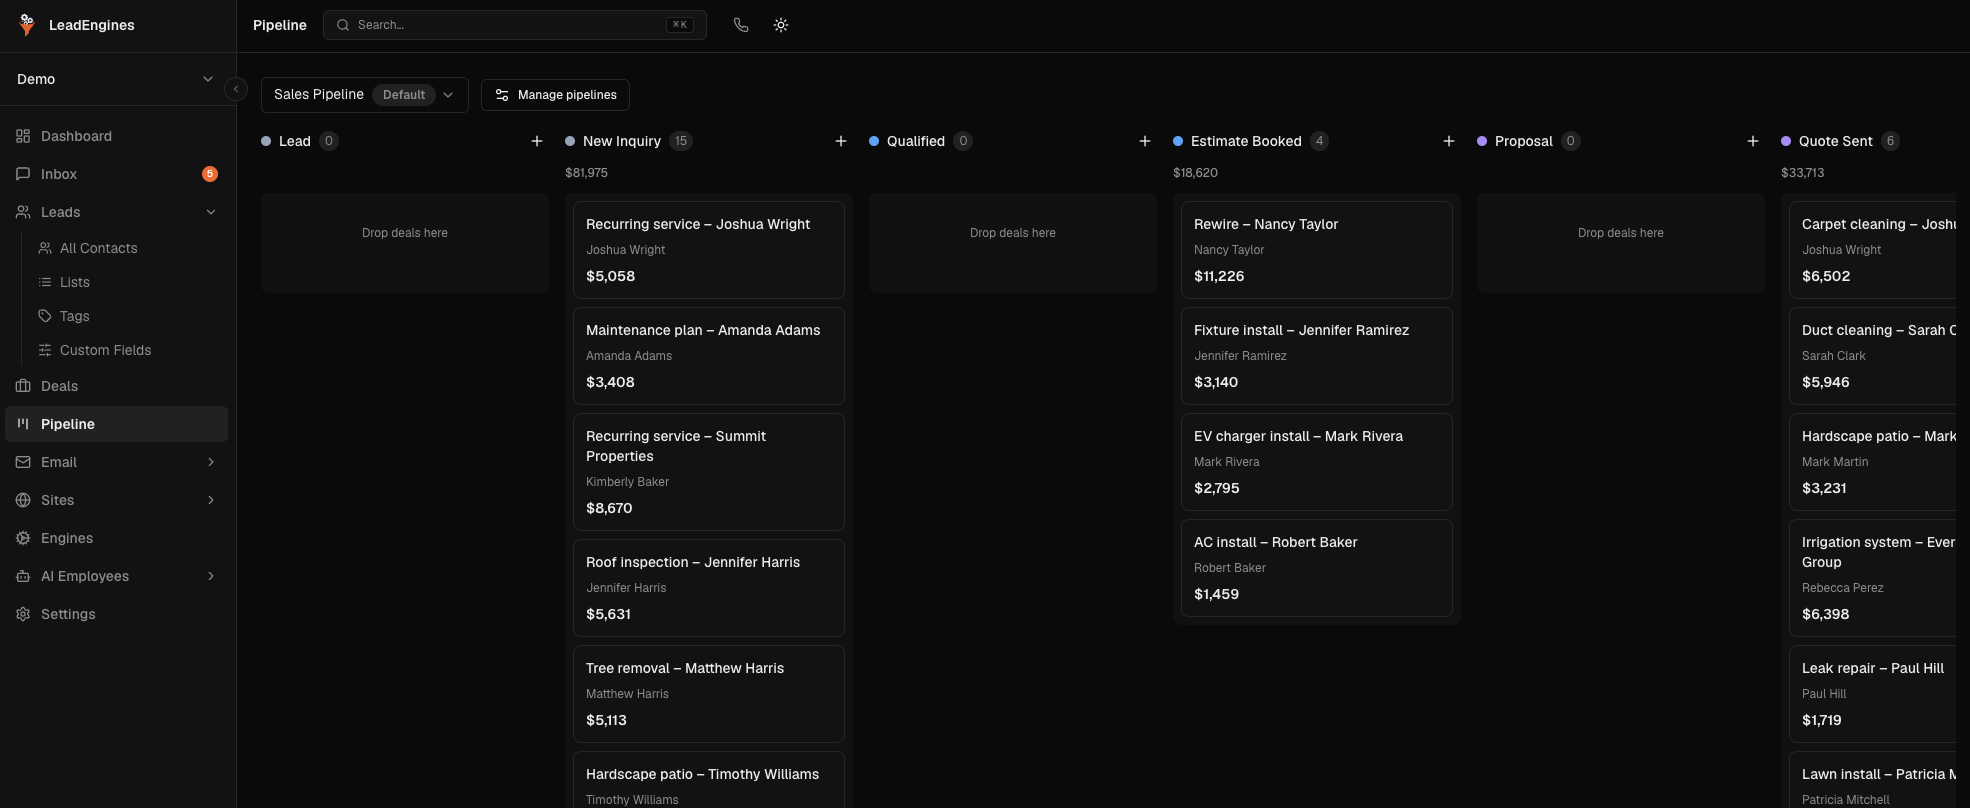Open the Sales Pipeline selector dropdown
The height and width of the screenshot is (808, 1970).
(x=365, y=95)
